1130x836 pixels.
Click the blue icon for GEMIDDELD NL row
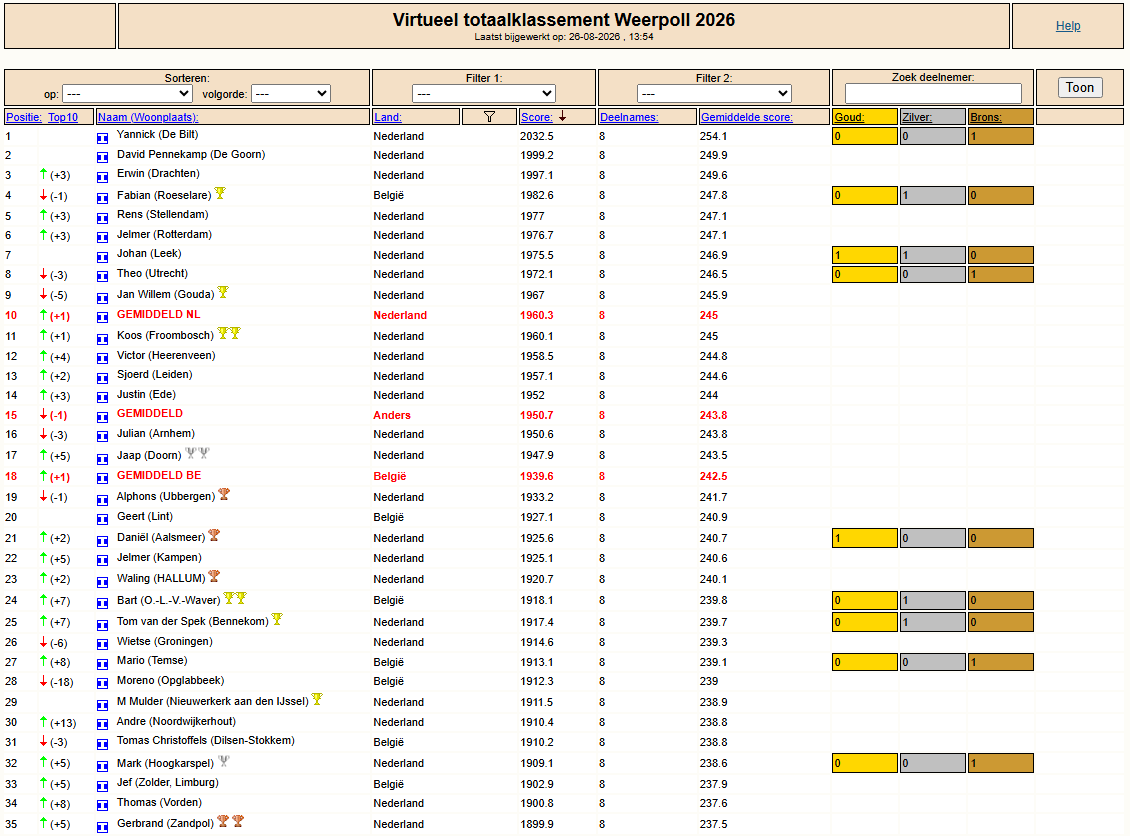pos(102,317)
